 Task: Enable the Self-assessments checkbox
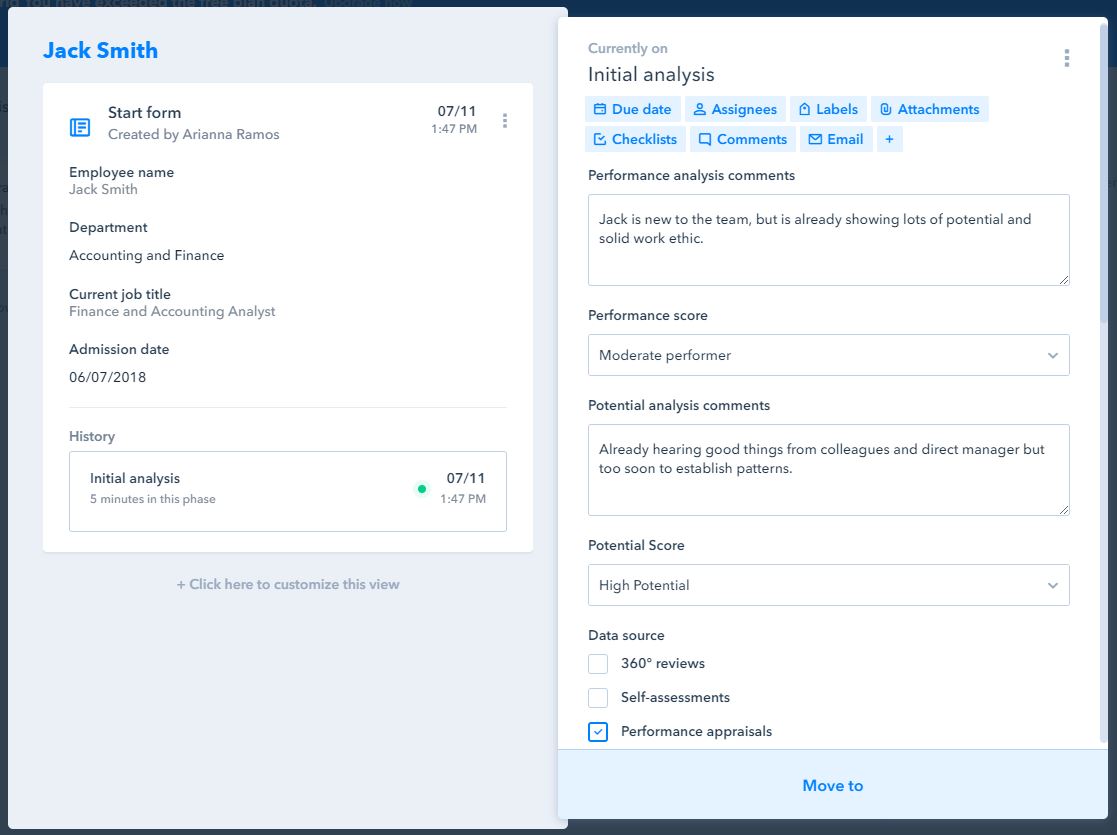point(598,698)
